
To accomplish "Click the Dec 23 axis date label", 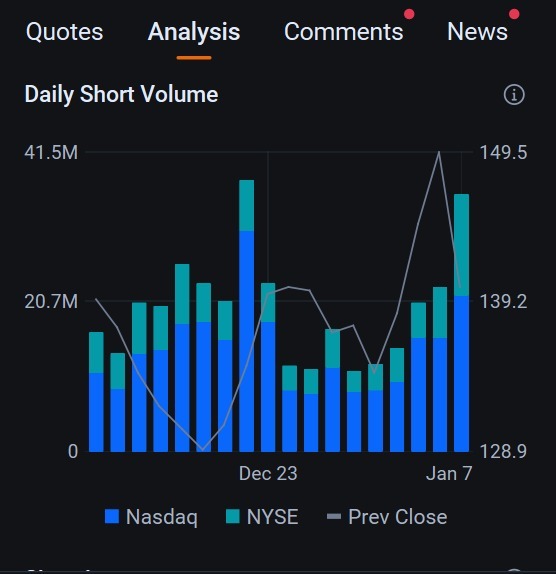I will click(x=268, y=473).
